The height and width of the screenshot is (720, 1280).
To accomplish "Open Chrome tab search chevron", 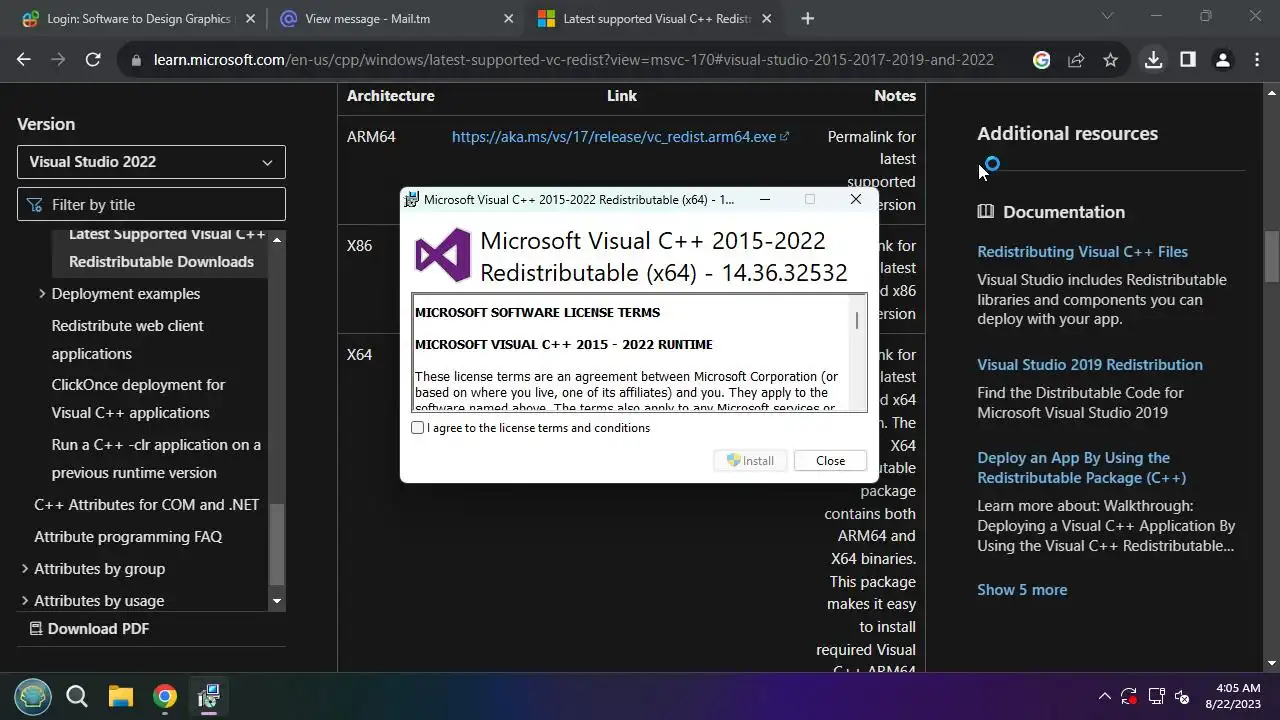I will pos(1107,16).
